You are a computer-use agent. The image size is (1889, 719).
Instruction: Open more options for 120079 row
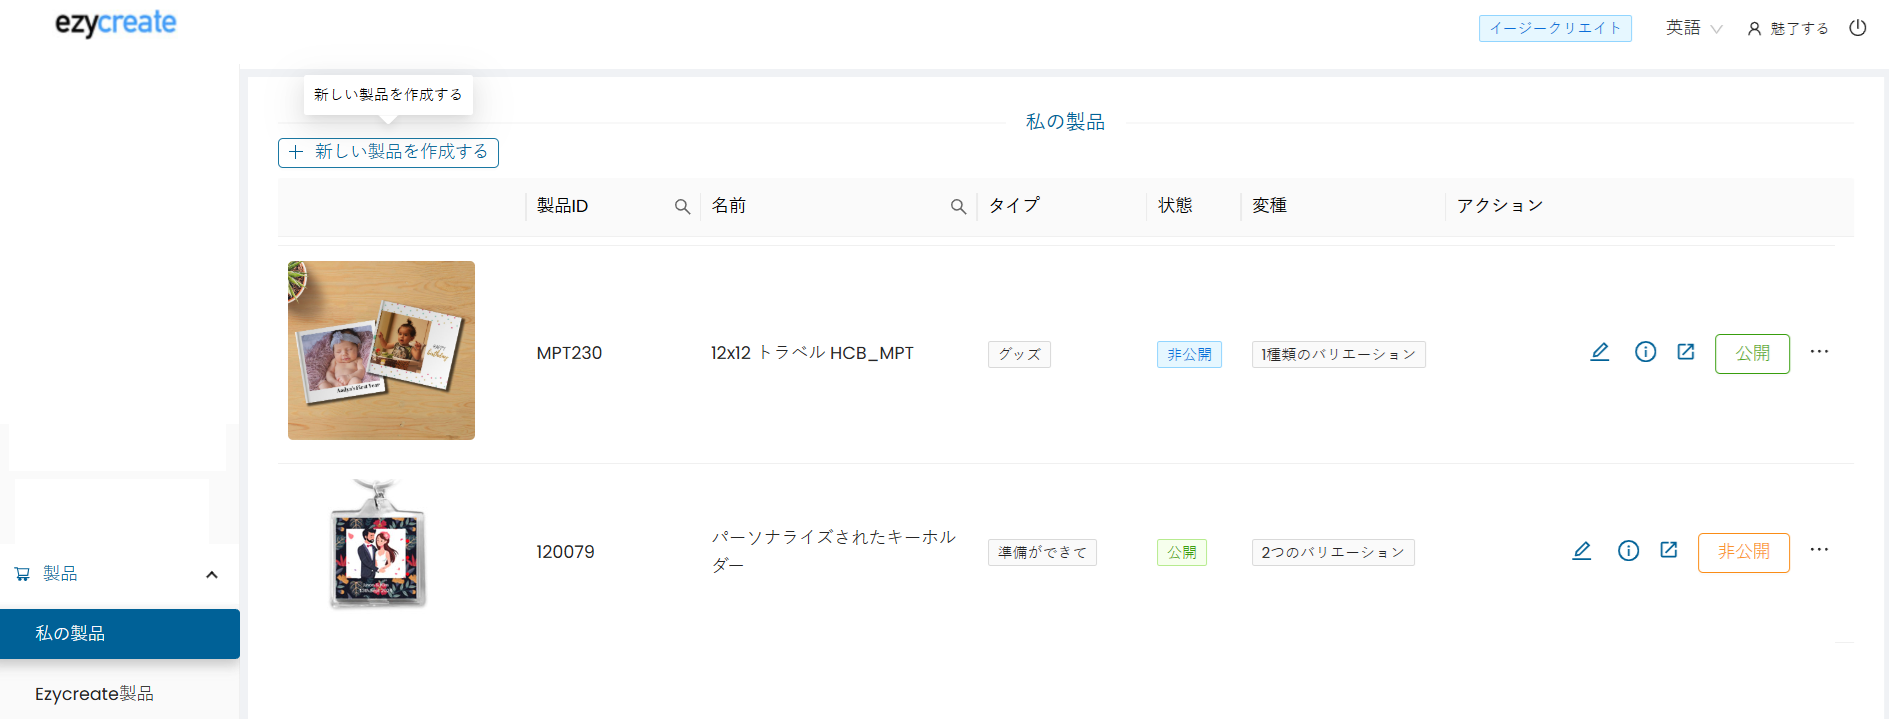pyautogui.click(x=1819, y=549)
